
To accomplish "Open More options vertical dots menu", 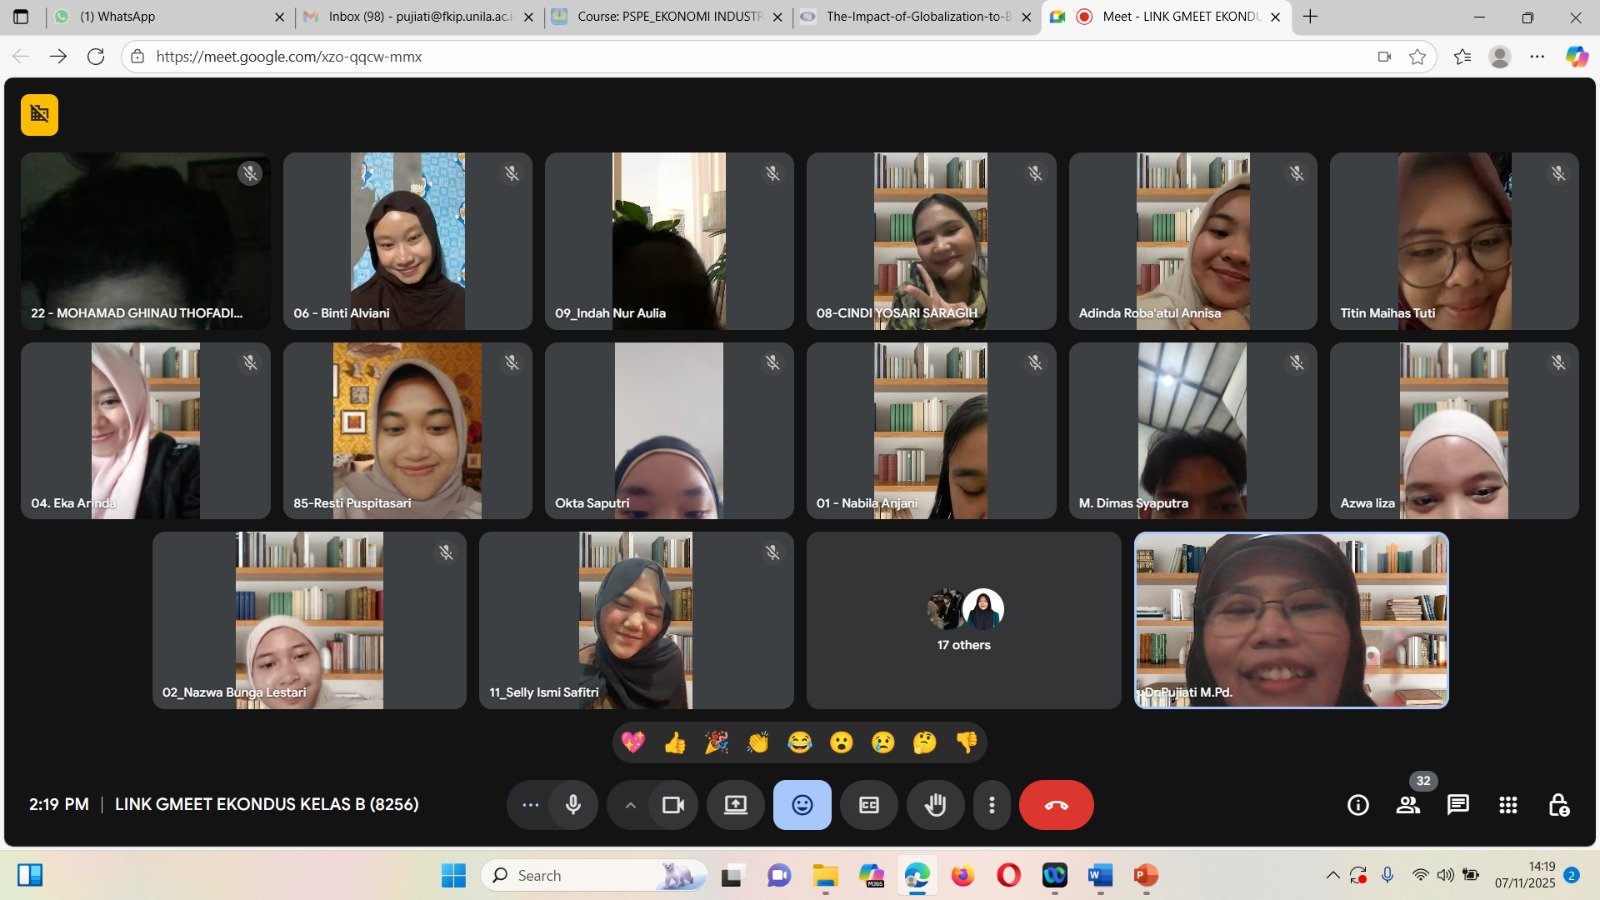I will [991, 805].
